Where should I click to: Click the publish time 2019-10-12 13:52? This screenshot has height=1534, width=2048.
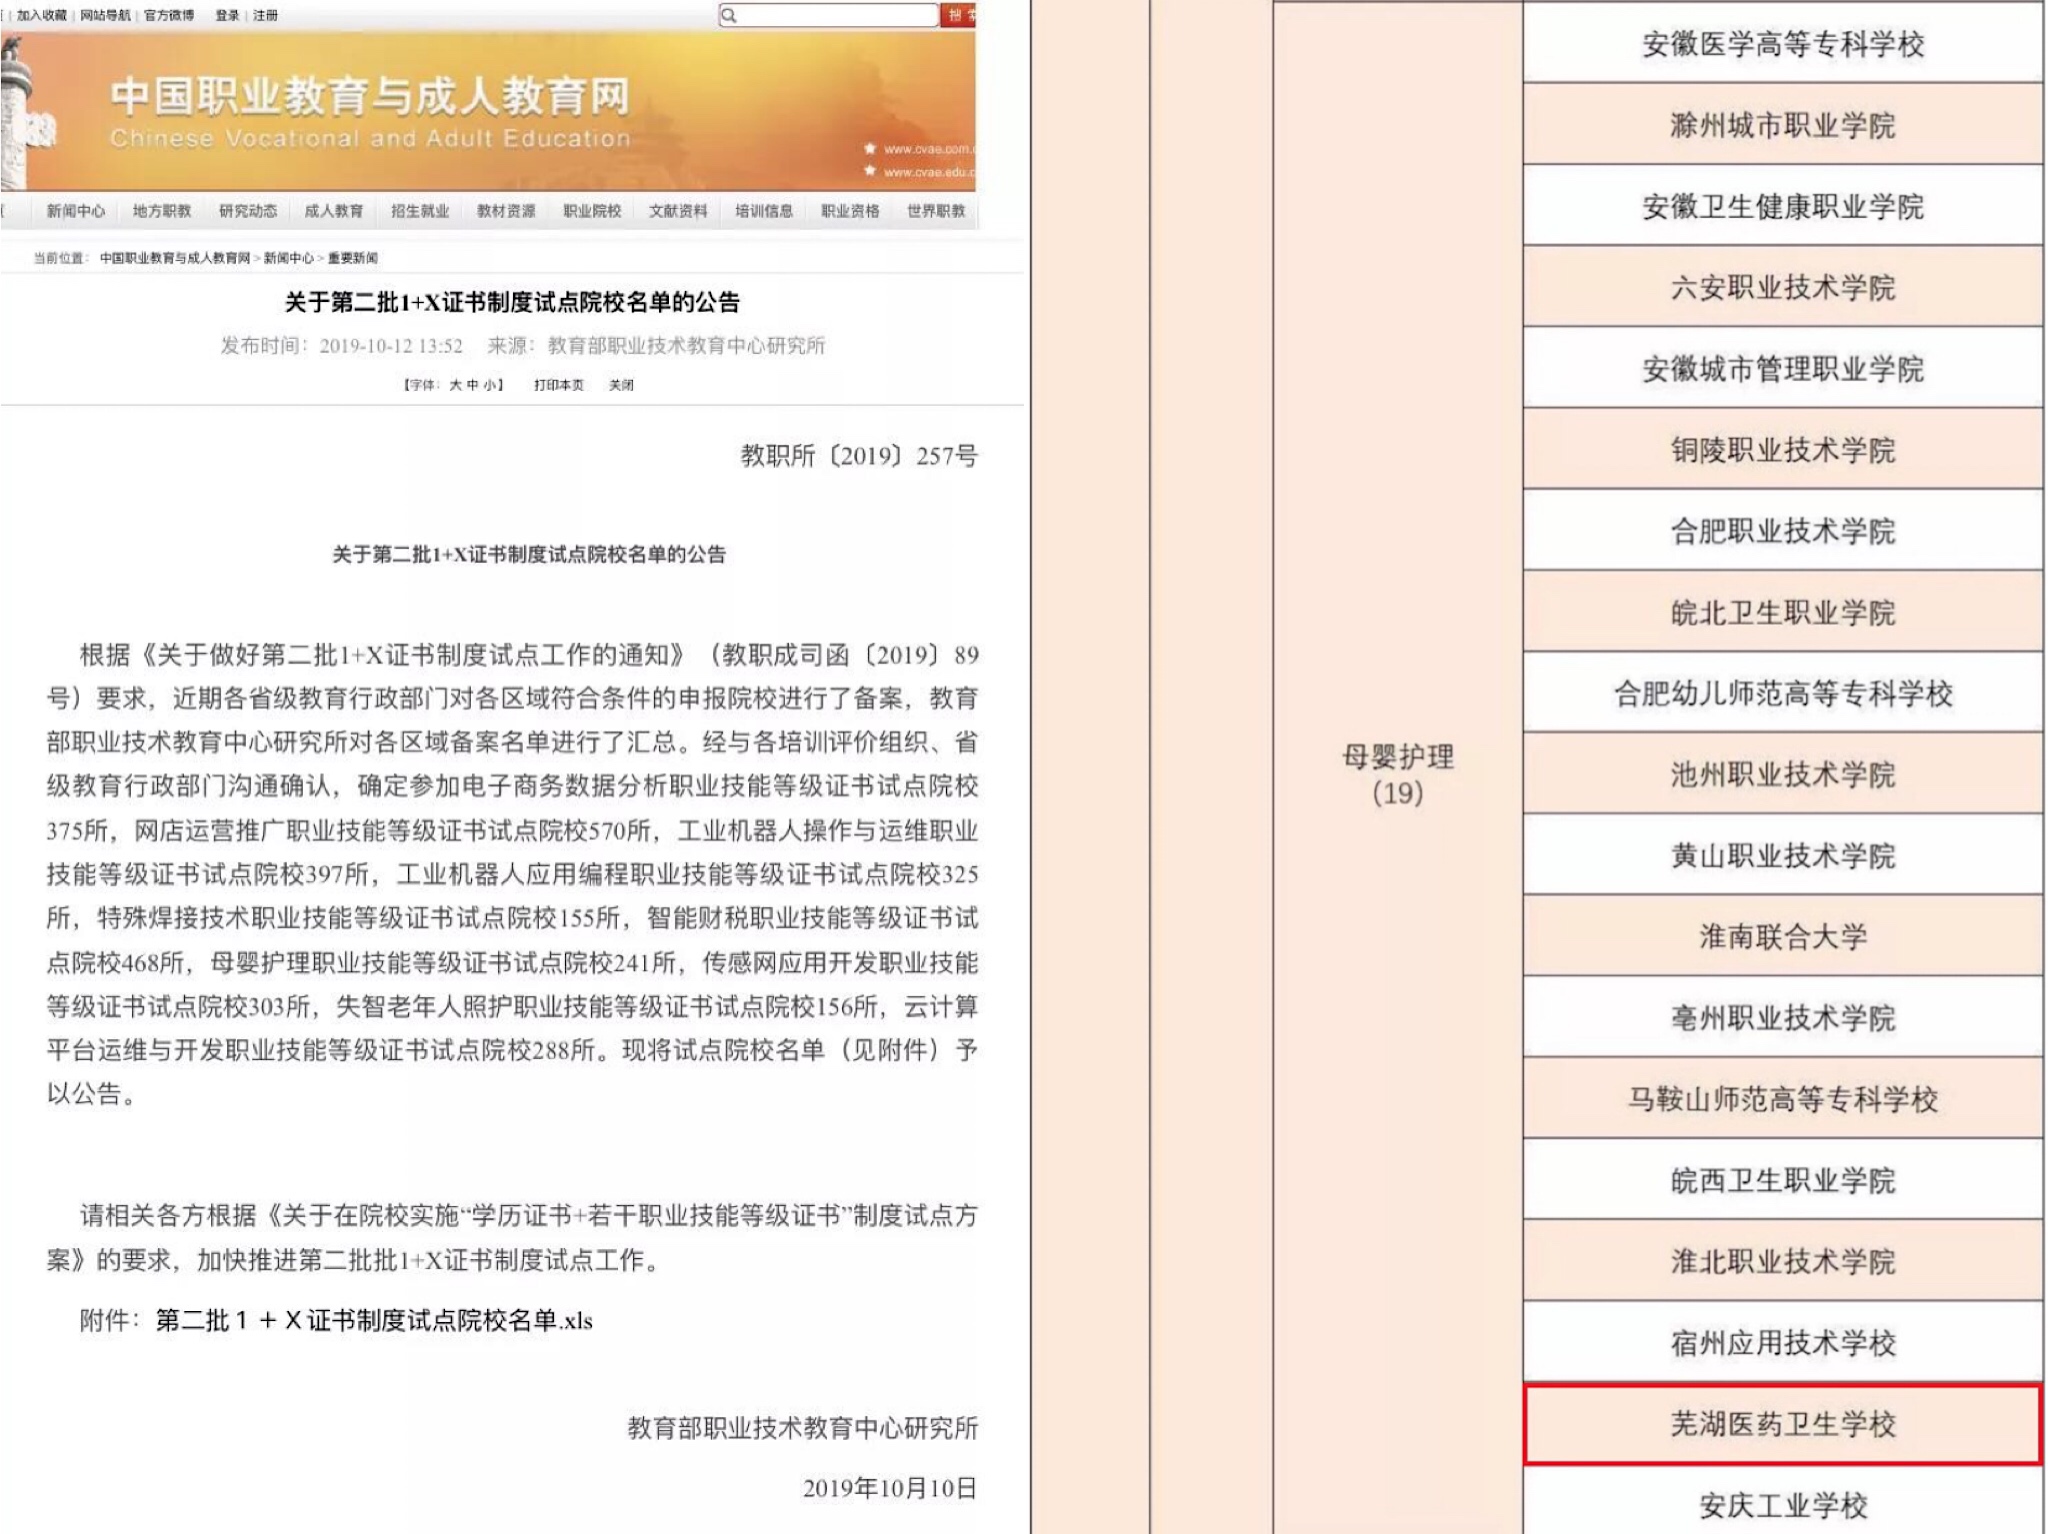coord(391,346)
